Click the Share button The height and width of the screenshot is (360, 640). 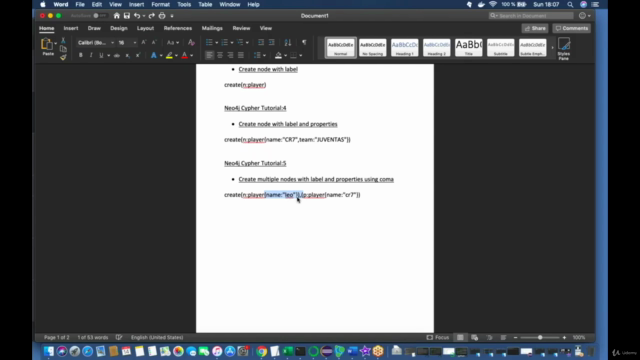[x=535, y=28]
